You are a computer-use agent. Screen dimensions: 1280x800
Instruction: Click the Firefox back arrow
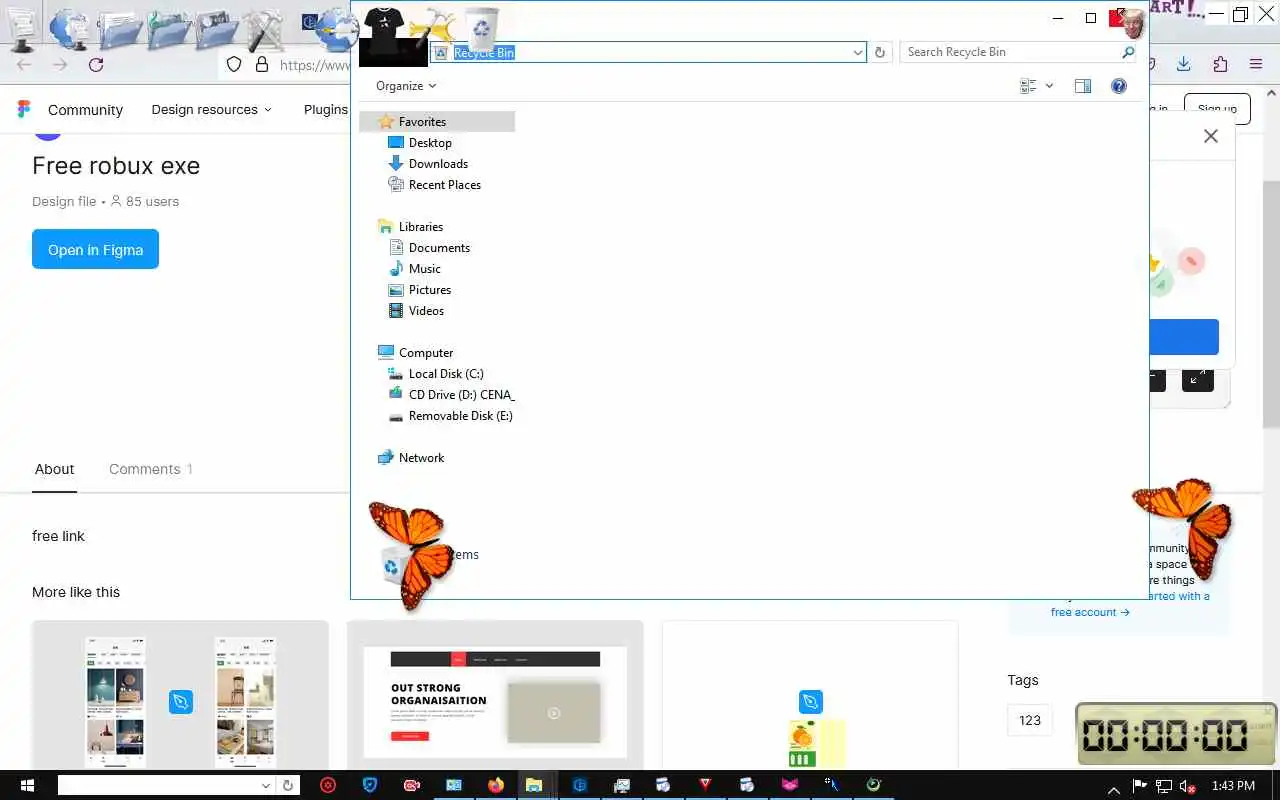point(25,65)
